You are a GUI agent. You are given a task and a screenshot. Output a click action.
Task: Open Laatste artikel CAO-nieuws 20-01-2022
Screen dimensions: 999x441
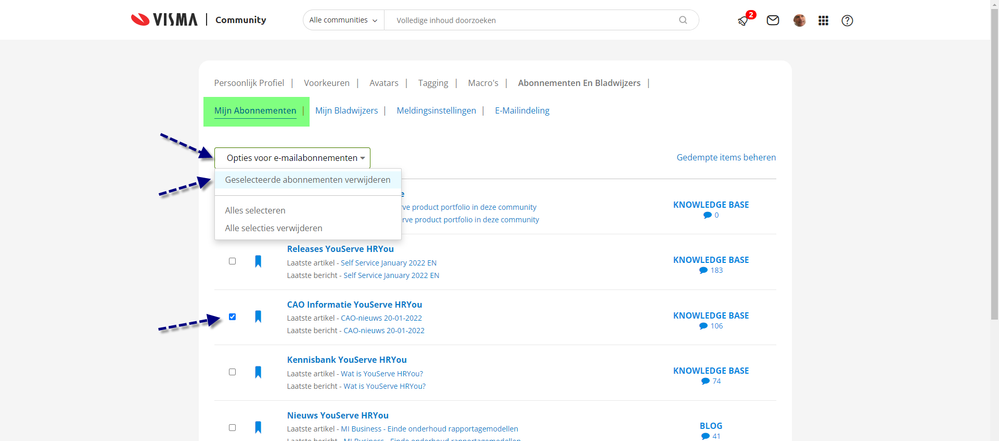pyautogui.click(x=381, y=318)
